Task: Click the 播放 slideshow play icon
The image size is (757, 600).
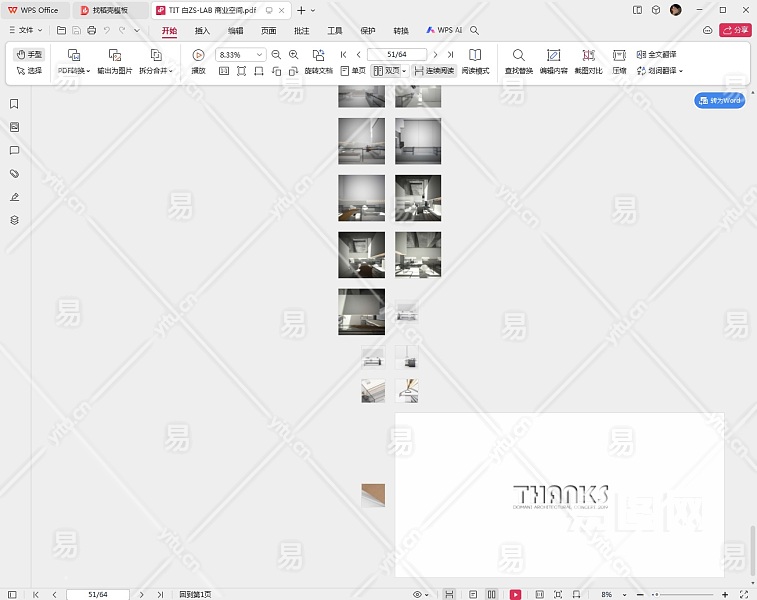Action: tap(198, 55)
